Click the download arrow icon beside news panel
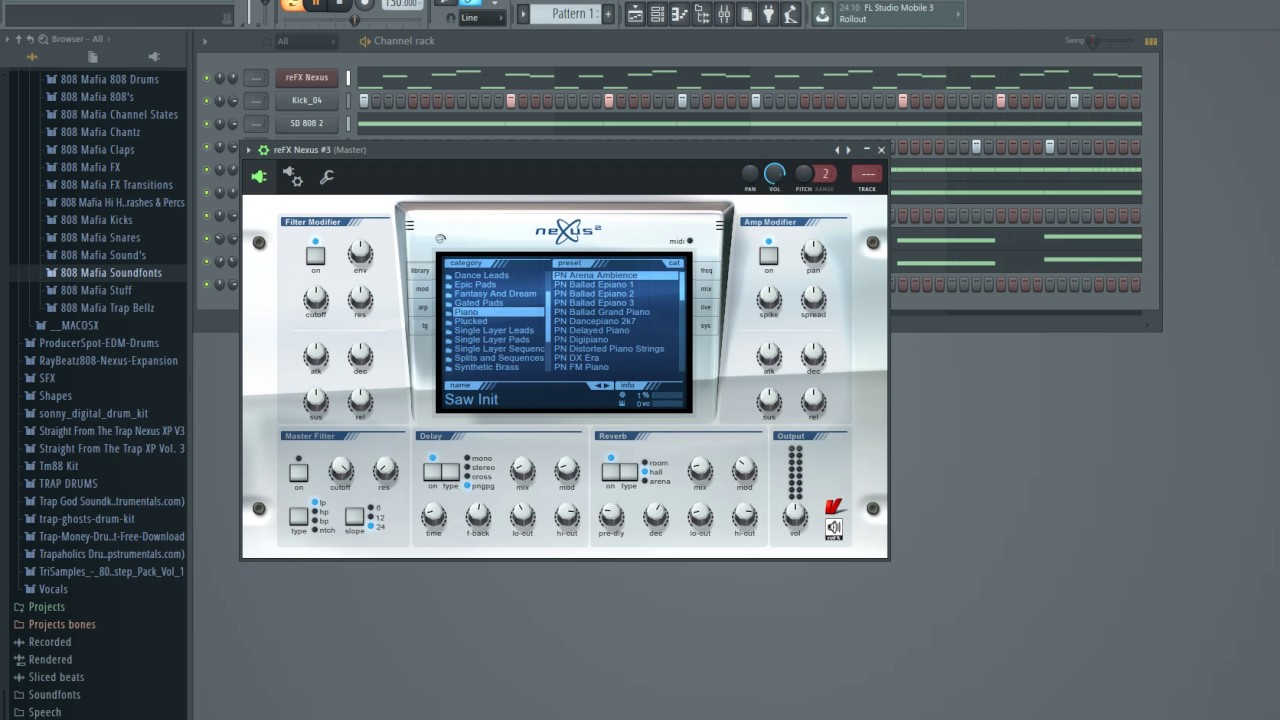 pyautogui.click(x=822, y=14)
